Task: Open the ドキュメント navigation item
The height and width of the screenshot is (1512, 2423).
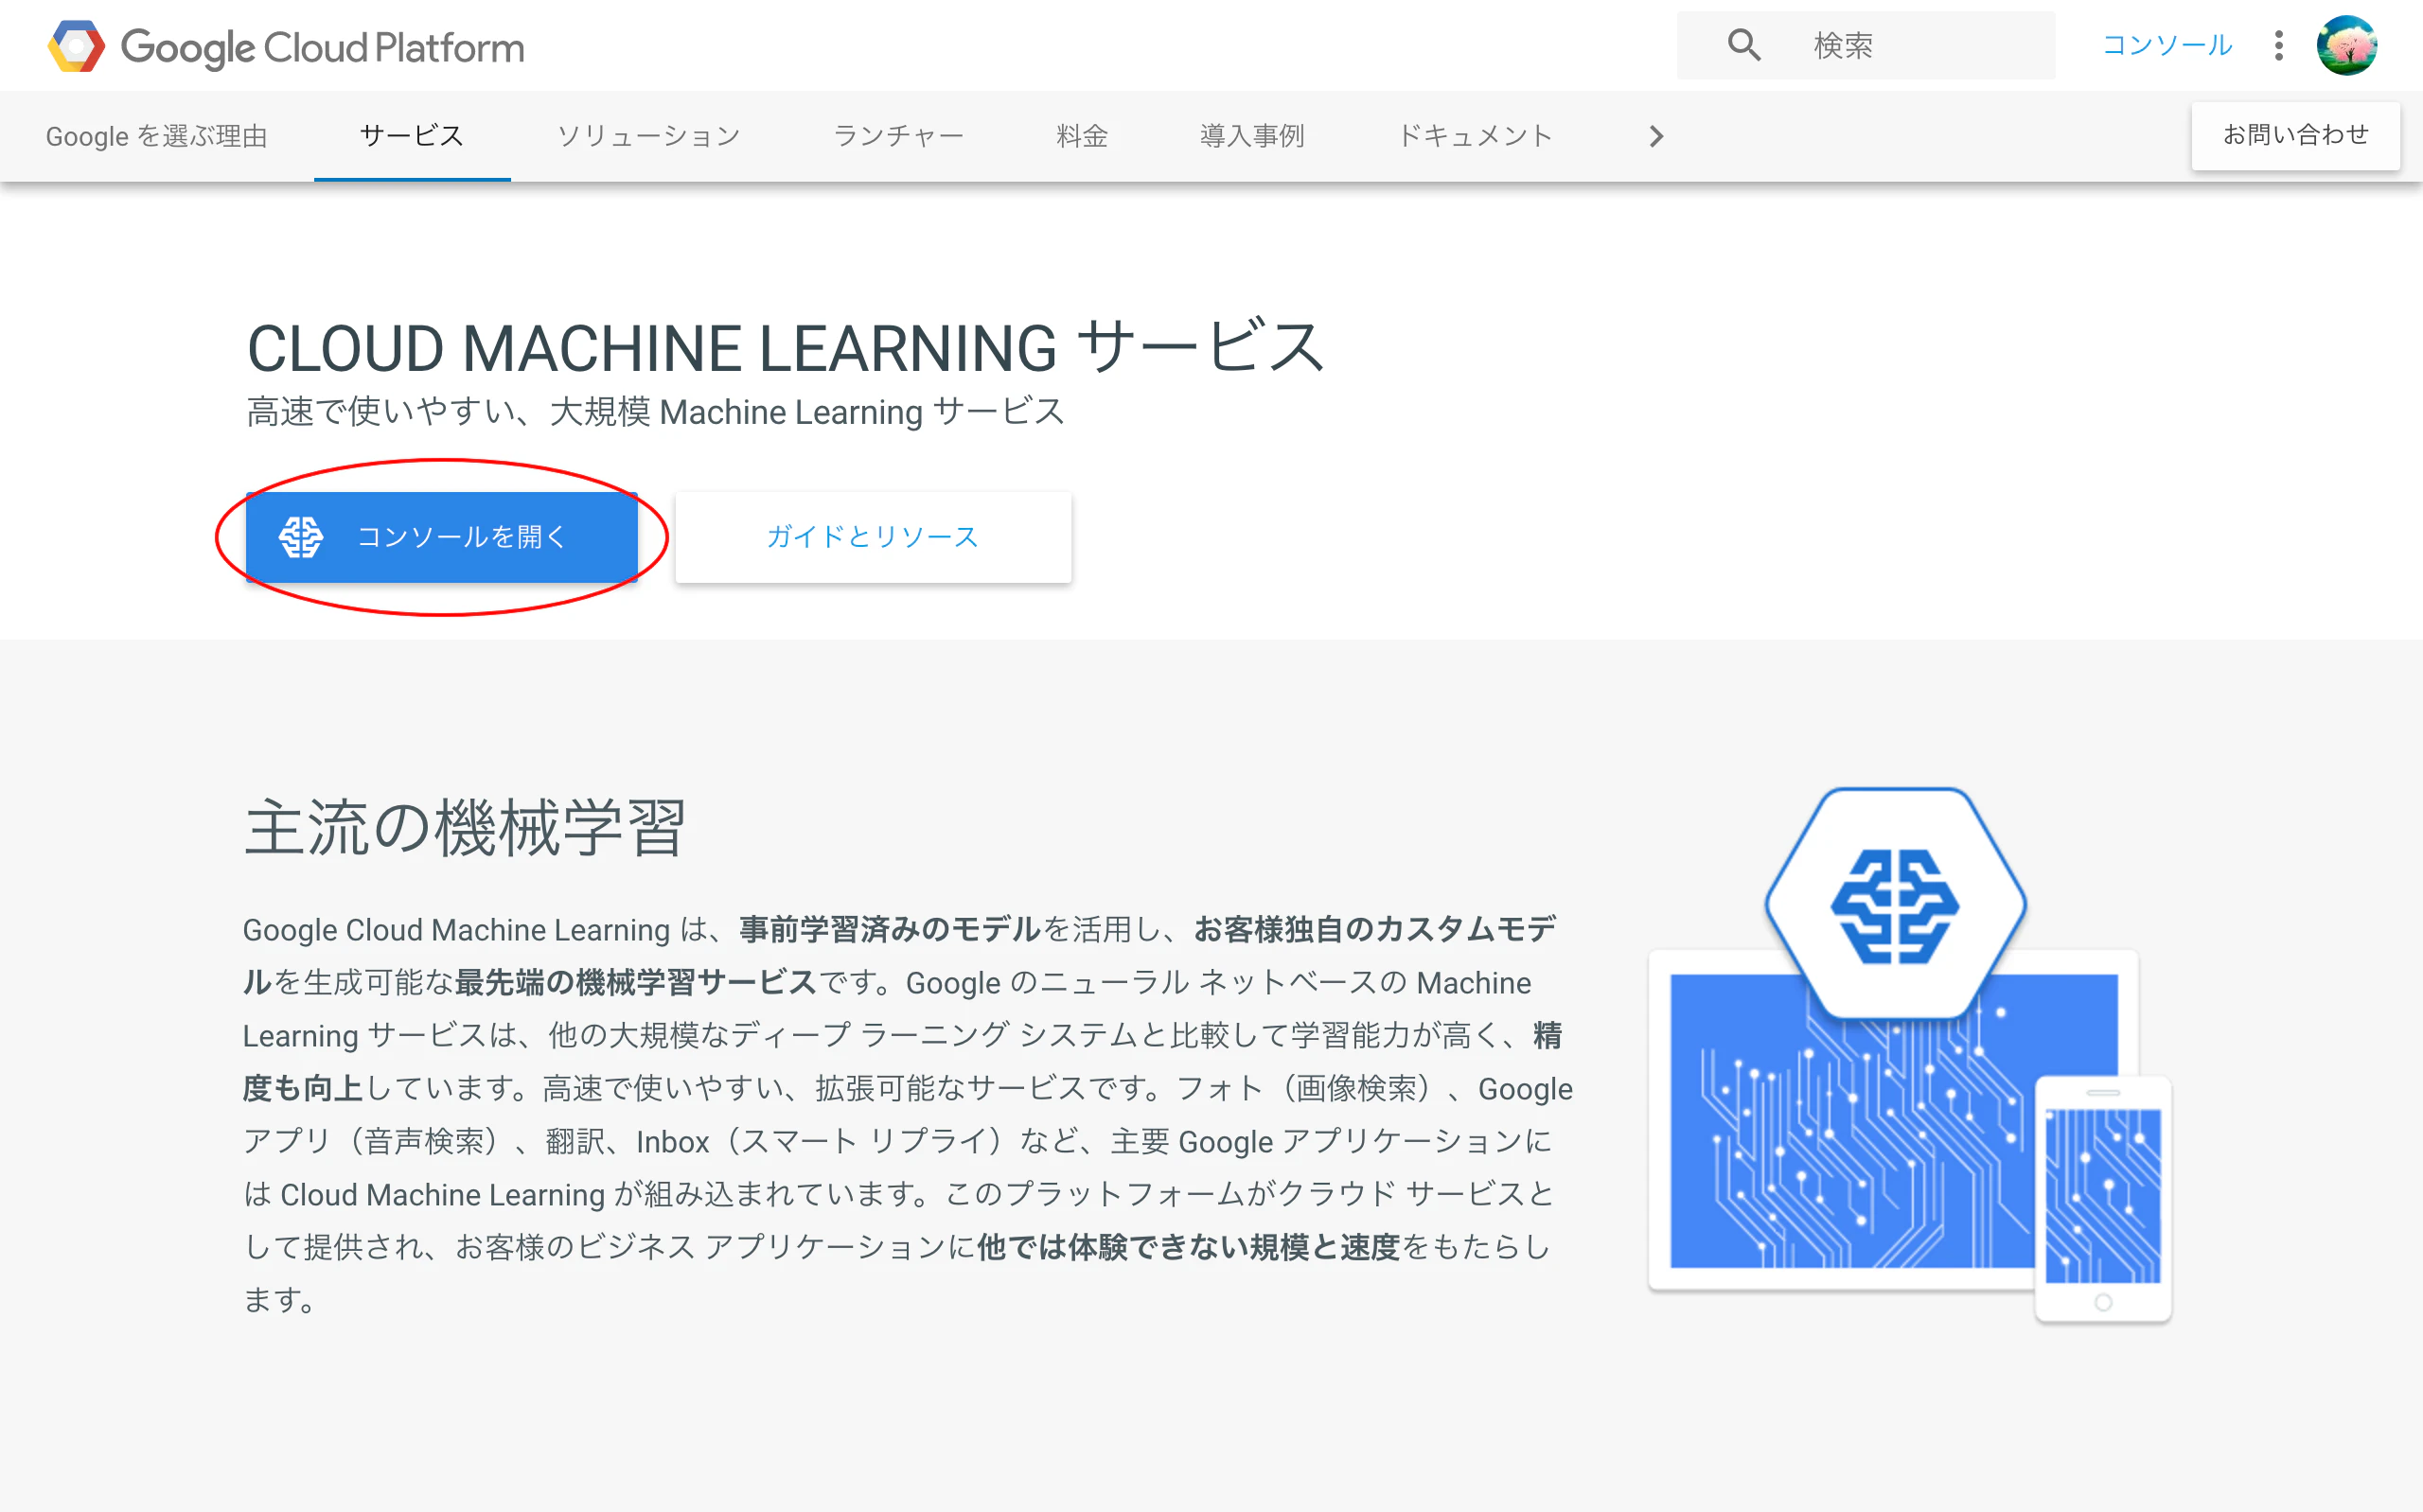Action: (1476, 136)
